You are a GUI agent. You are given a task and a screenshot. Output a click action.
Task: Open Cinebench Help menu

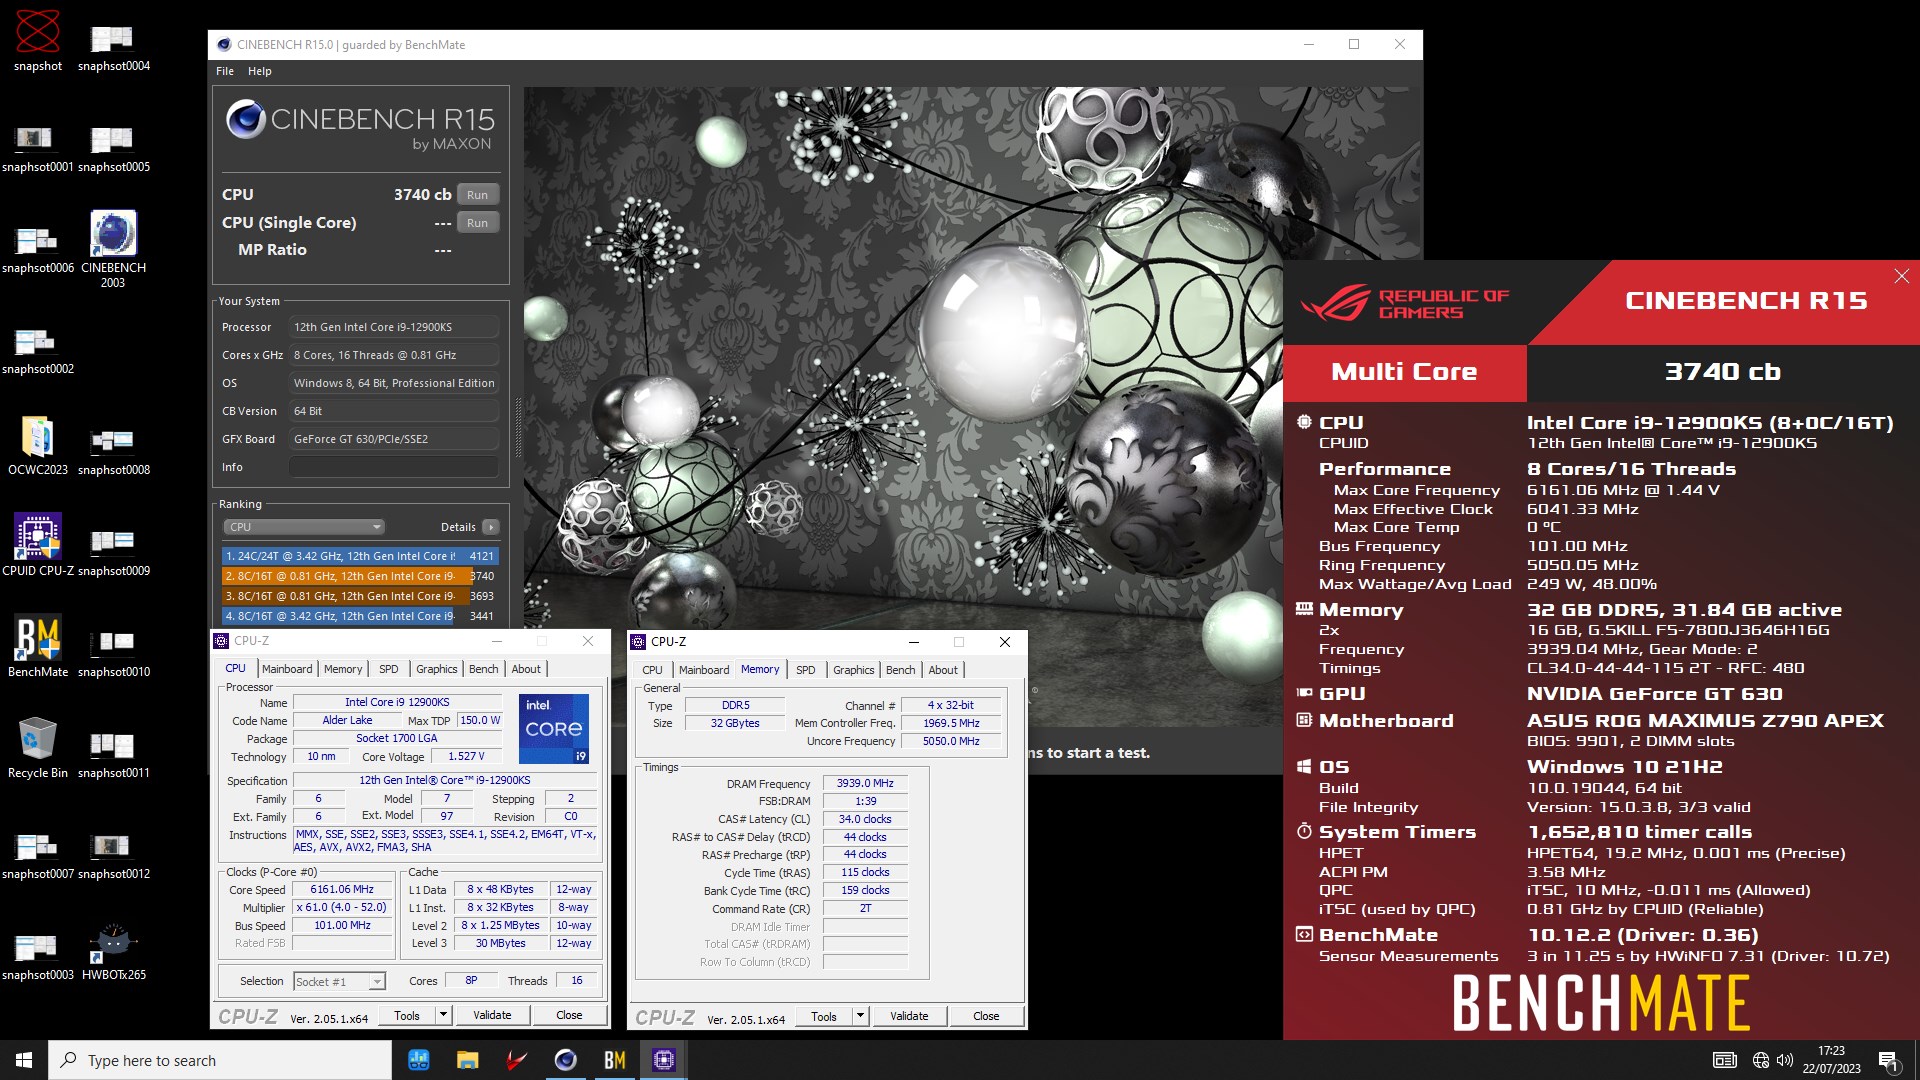(260, 71)
